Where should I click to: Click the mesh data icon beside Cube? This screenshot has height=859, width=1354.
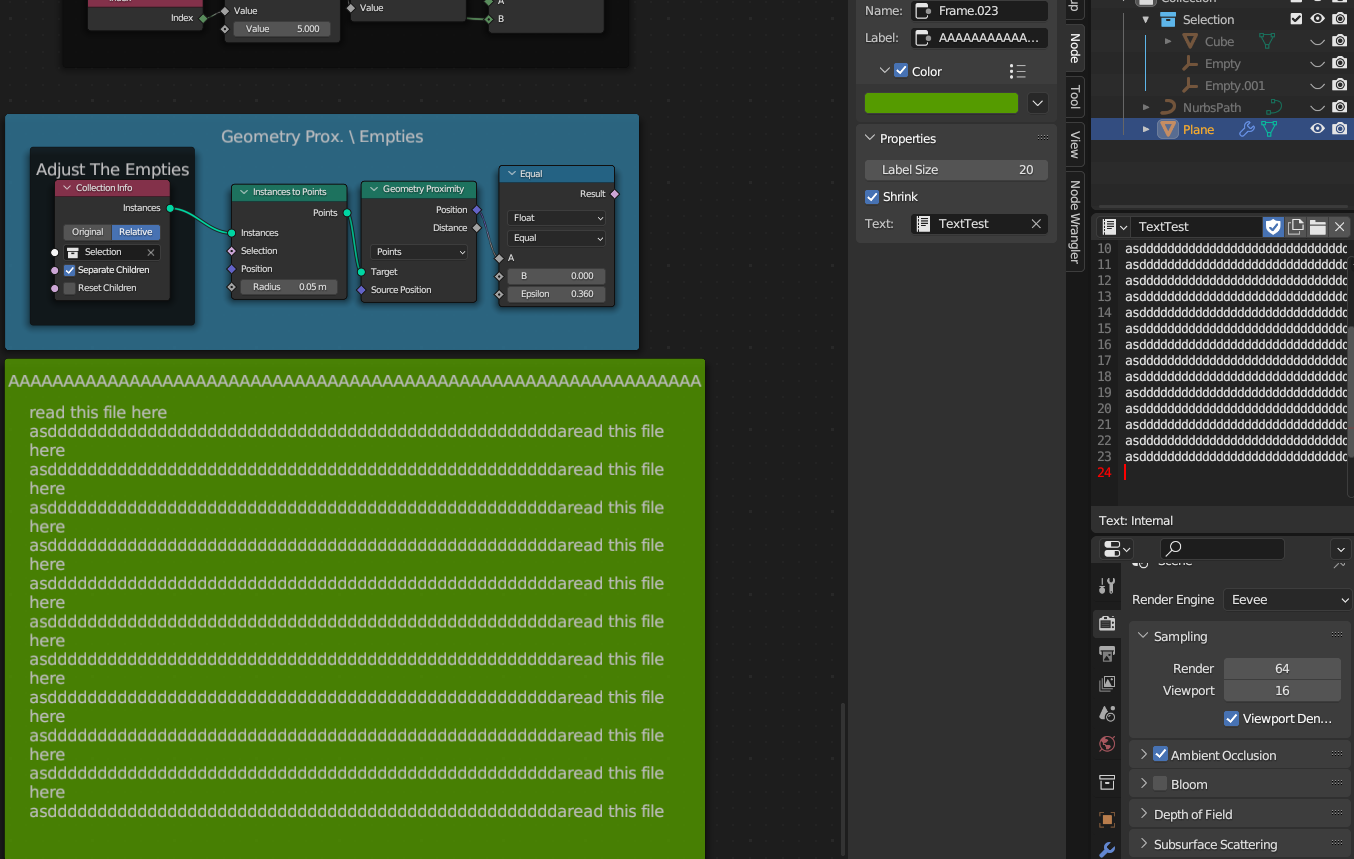pyautogui.click(x=1267, y=41)
